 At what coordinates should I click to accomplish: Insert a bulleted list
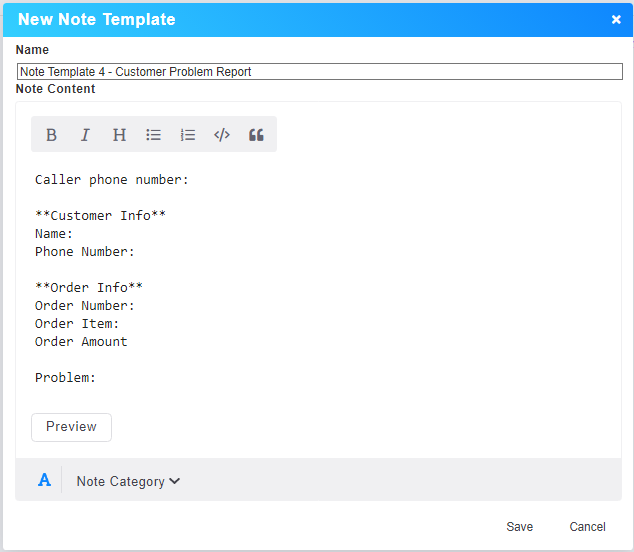point(153,135)
